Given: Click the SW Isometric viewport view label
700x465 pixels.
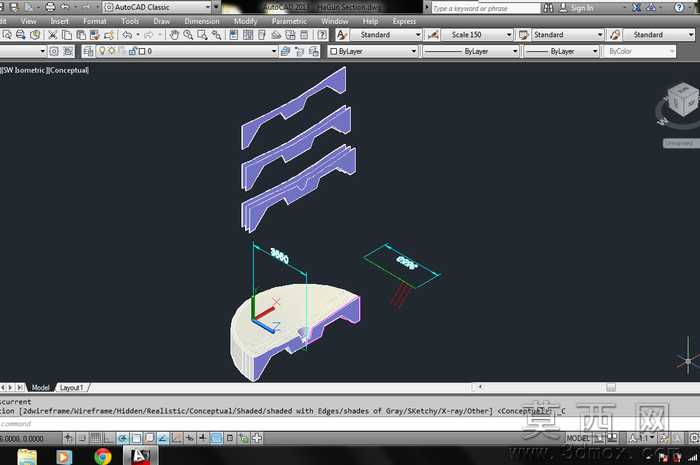Looking at the screenshot, I should [x=23, y=70].
